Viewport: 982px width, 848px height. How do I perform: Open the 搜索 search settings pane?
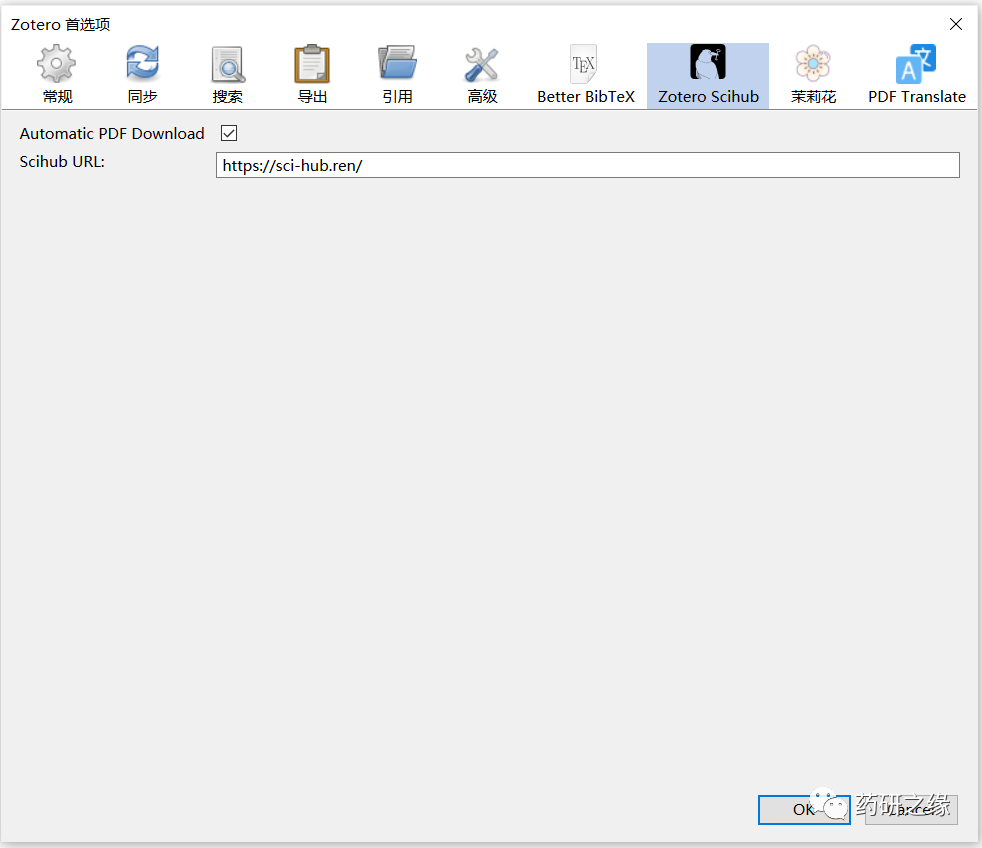coord(227,75)
